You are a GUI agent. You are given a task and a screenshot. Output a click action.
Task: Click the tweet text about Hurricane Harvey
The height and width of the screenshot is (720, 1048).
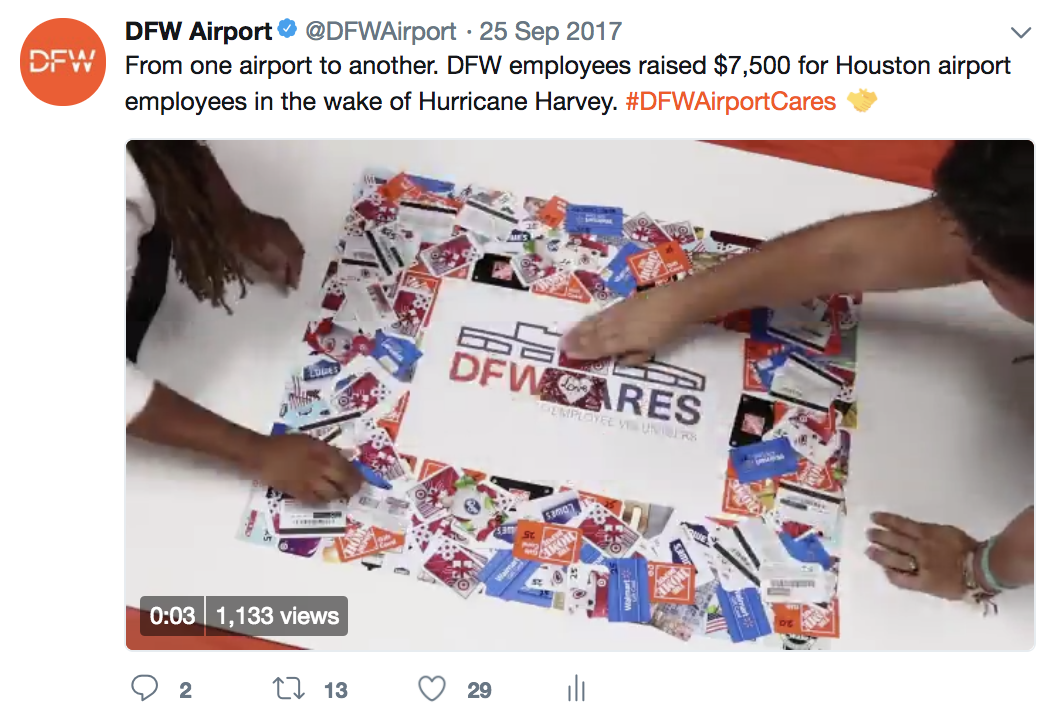click(x=567, y=84)
